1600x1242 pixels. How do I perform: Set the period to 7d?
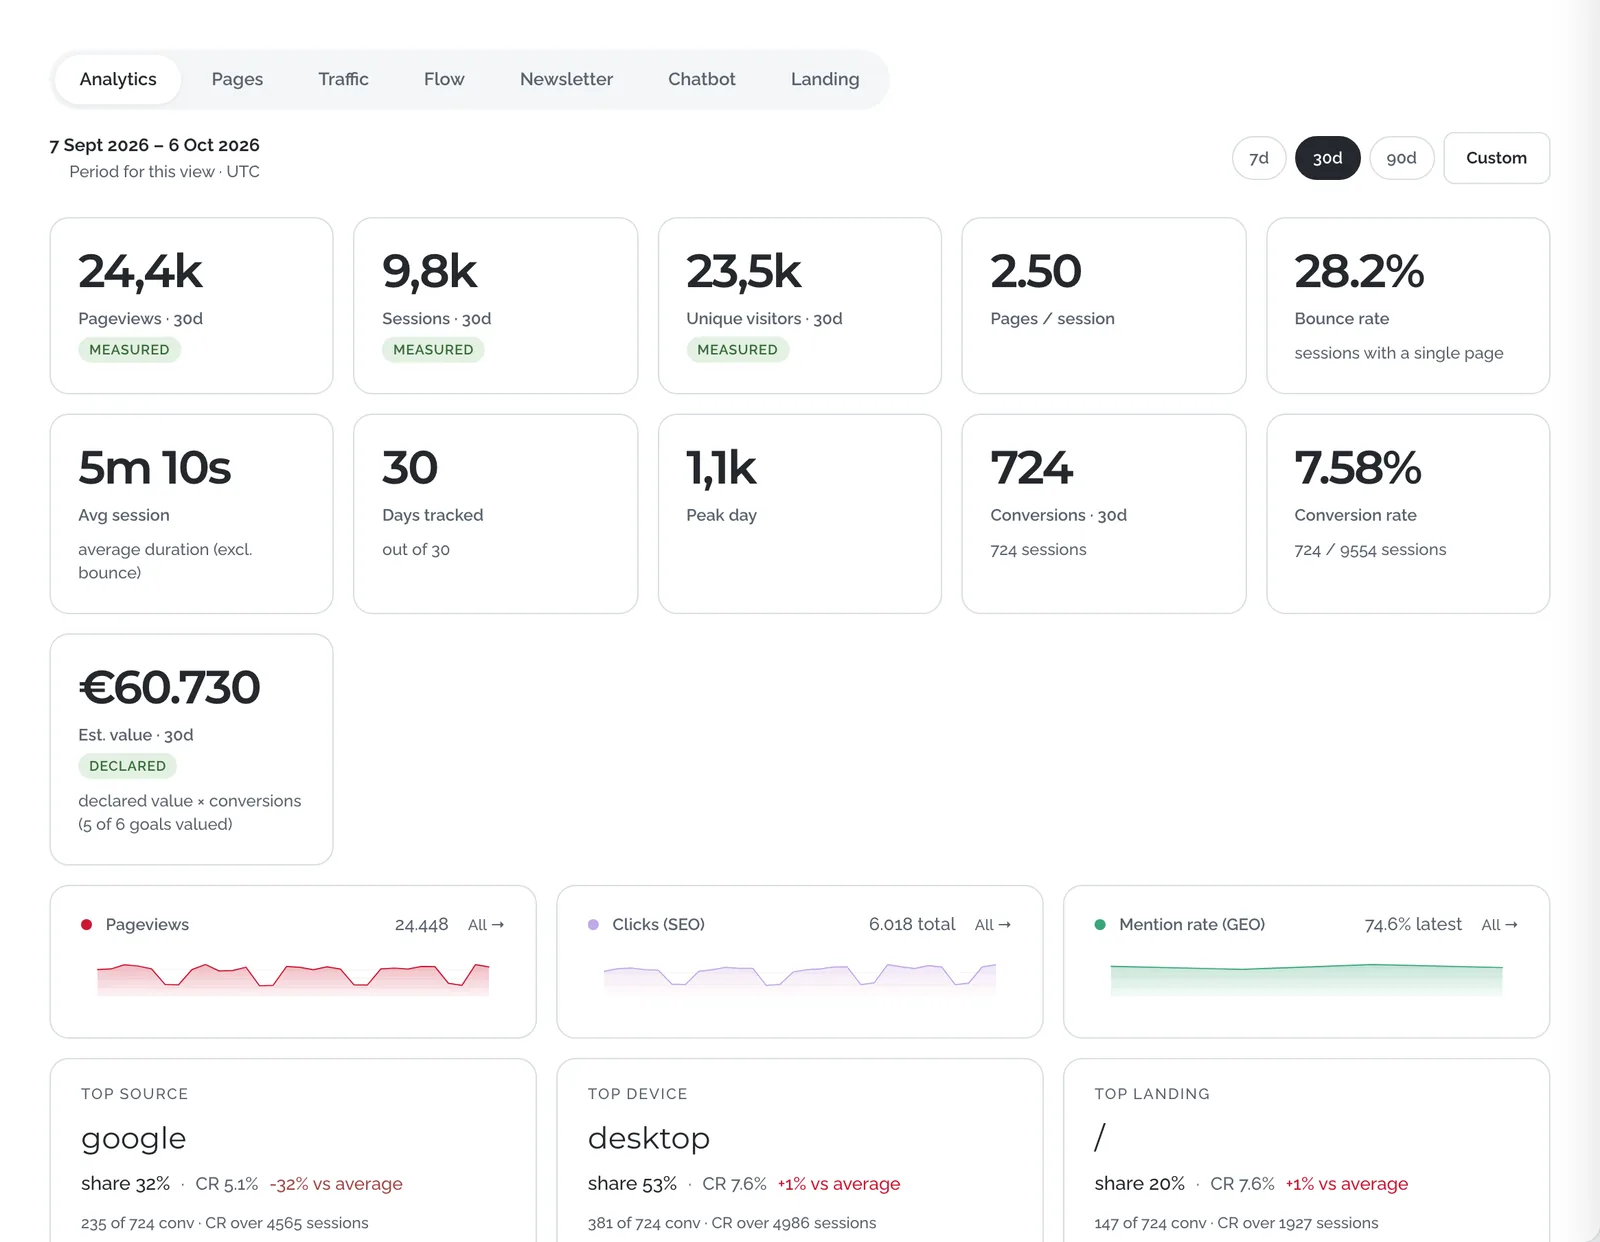click(x=1259, y=158)
